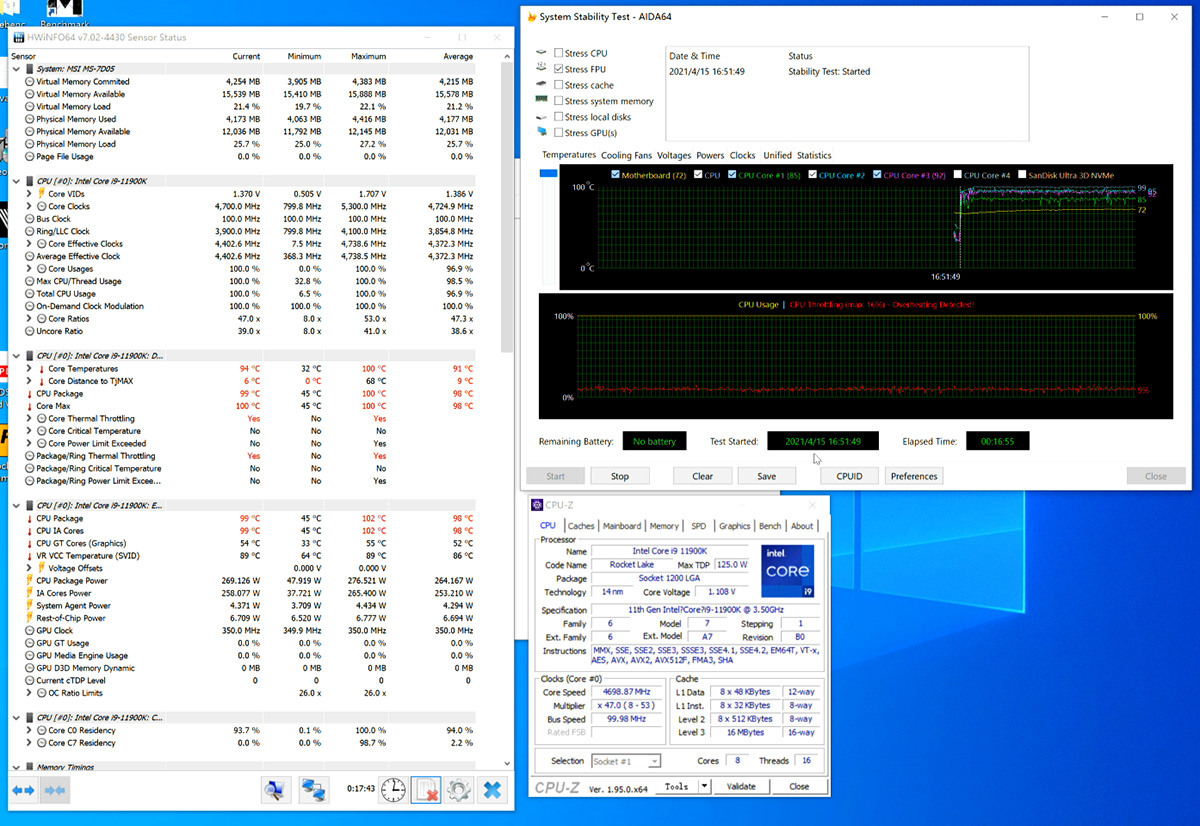Click the HWiNFO reset sheet with red X icon
This screenshot has width=1200, height=826.
(x=426, y=790)
